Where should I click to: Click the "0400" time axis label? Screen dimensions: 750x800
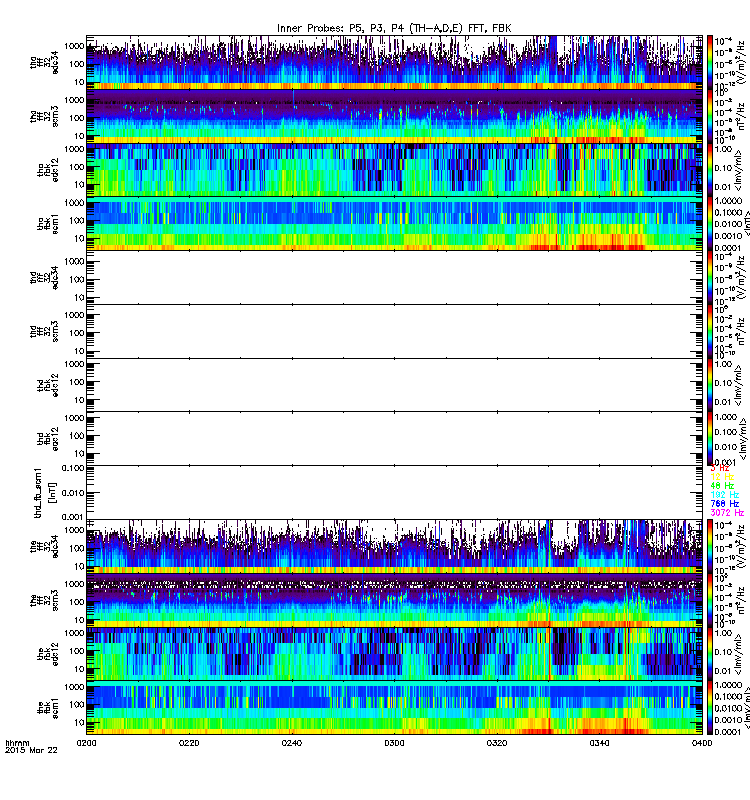702,743
